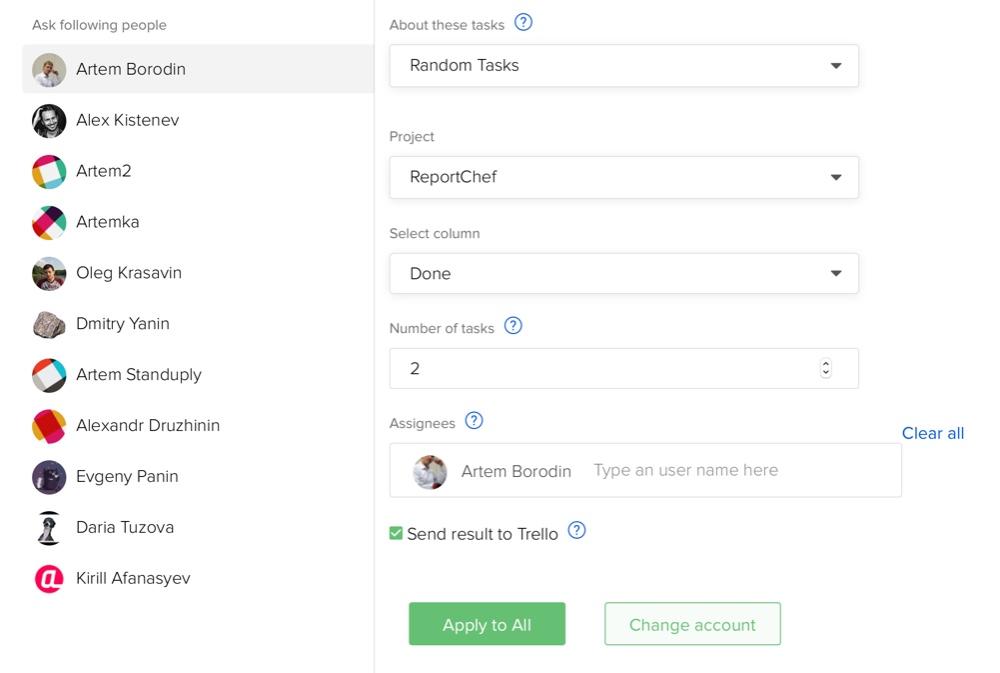The width and height of the screenshot is (1000, 673).
Task: Open the Assignees help question mark
Action: pos(474,421)
